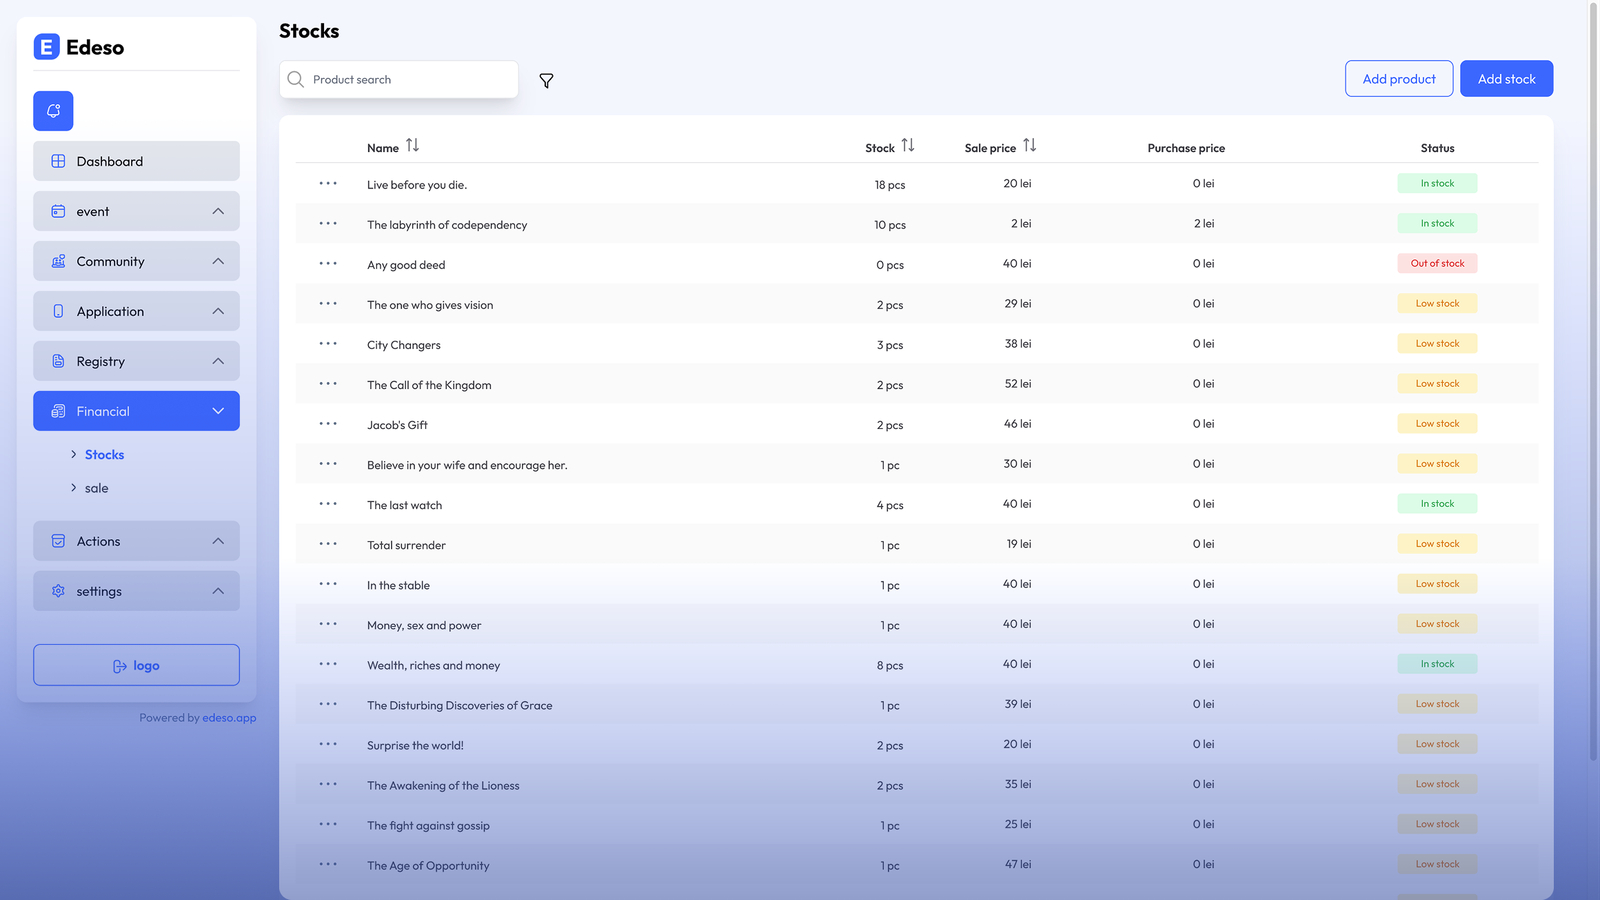The height and width of the screenshot is (900, 1600).
Task: Open three-dot menu for Jacob's Gift row
Action: coord(328,424)
